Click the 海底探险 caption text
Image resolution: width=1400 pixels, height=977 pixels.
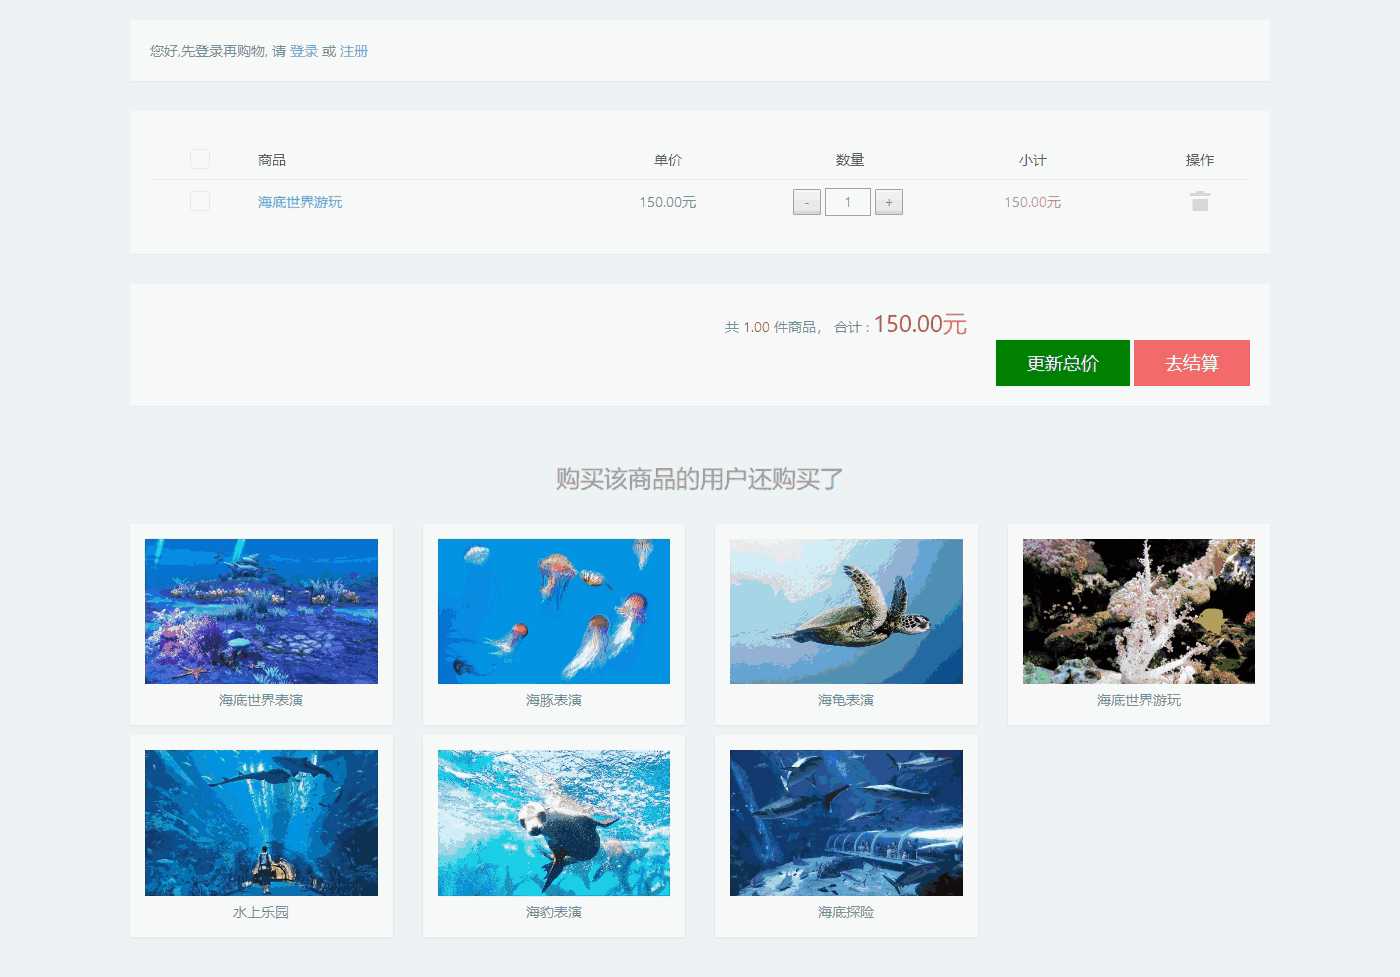[x=846, y=912]
